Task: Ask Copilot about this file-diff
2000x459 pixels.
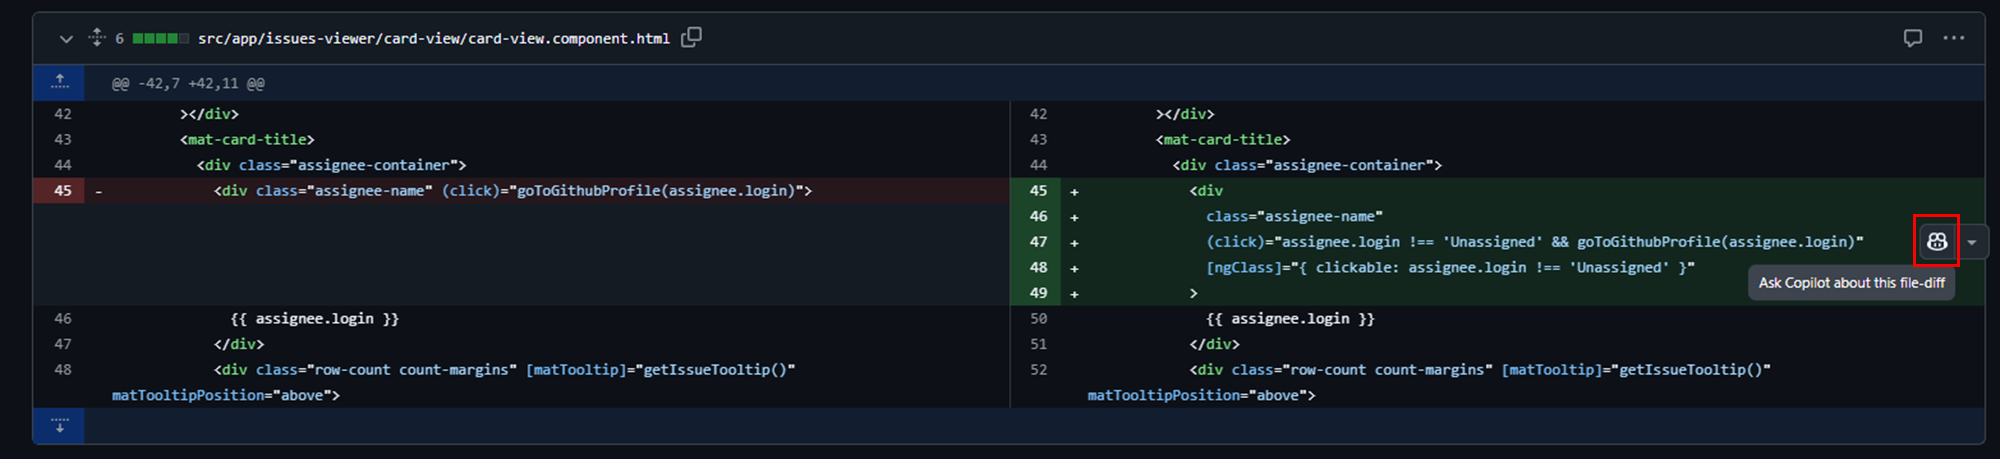Action: (1937, 241)
